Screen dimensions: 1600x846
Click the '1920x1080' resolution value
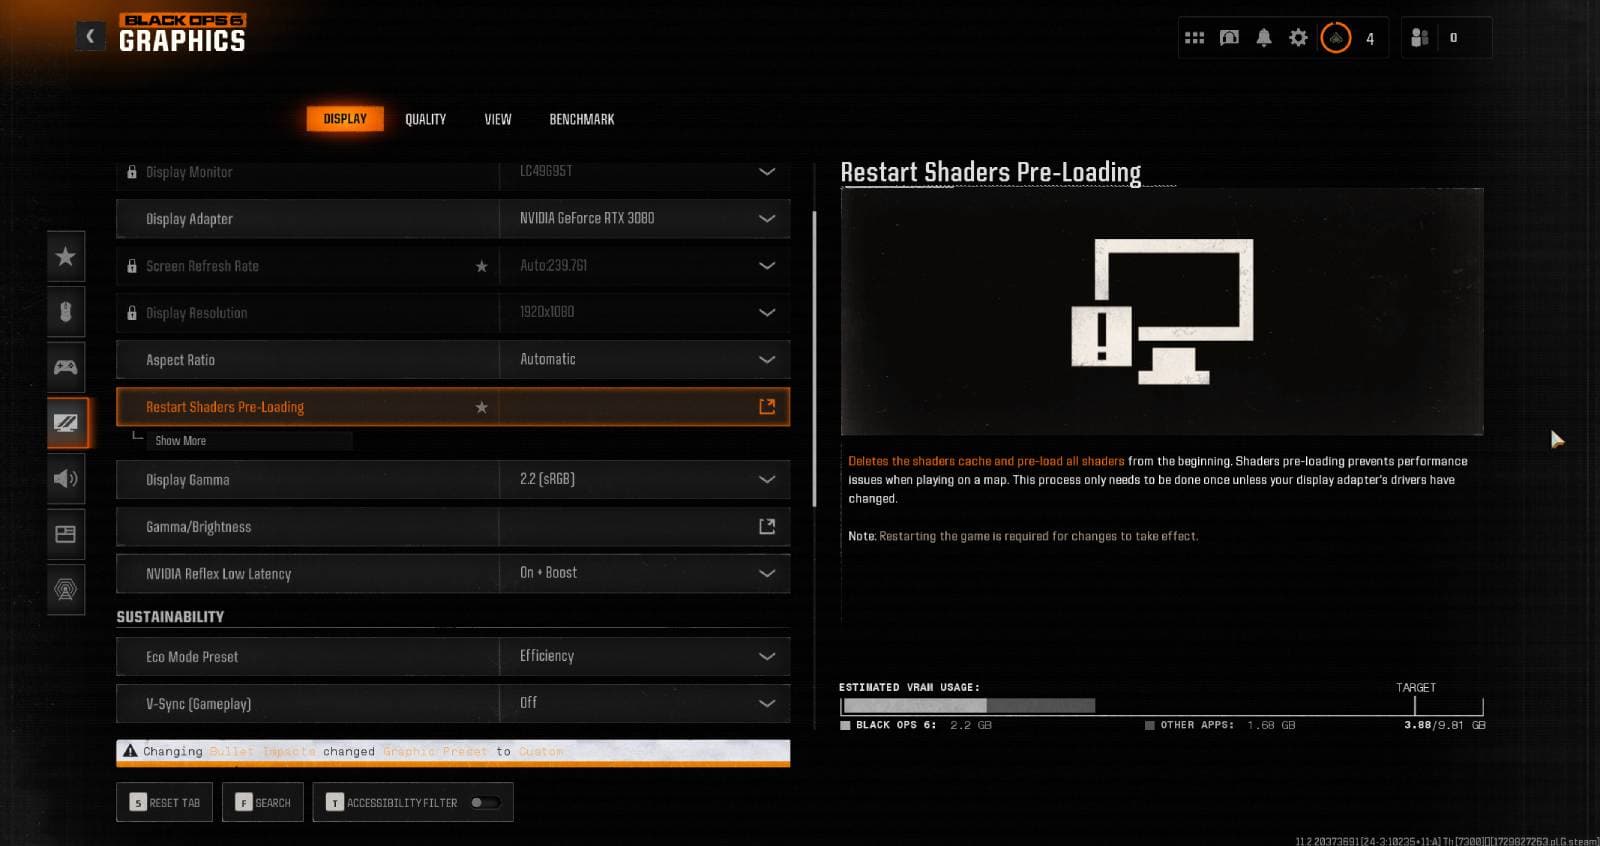point(547,312)
